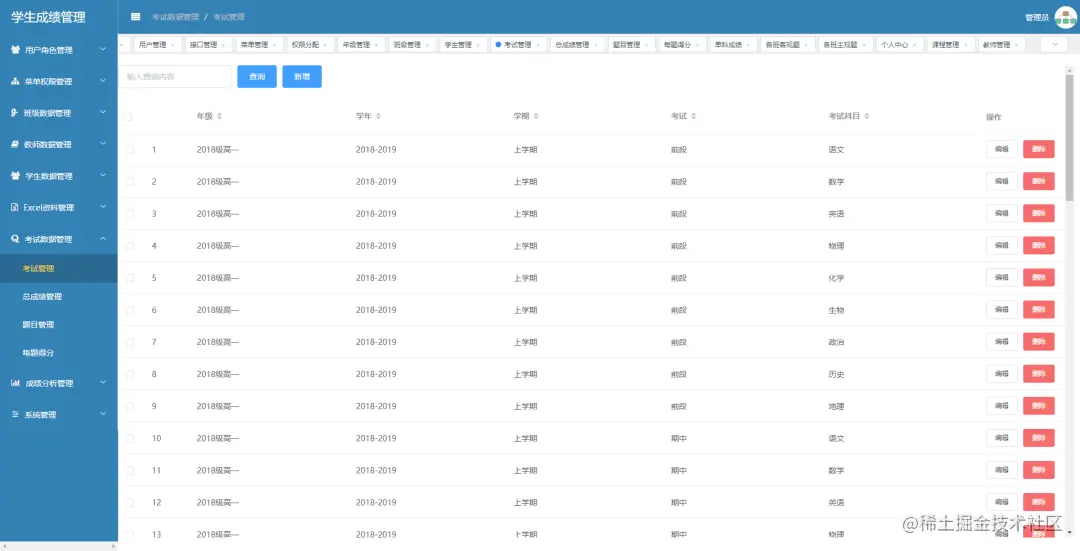The height and width of the screenshot is (551, 1080).
Task: Switch to the 课程管理 tab
Action: tap(949, 45)
